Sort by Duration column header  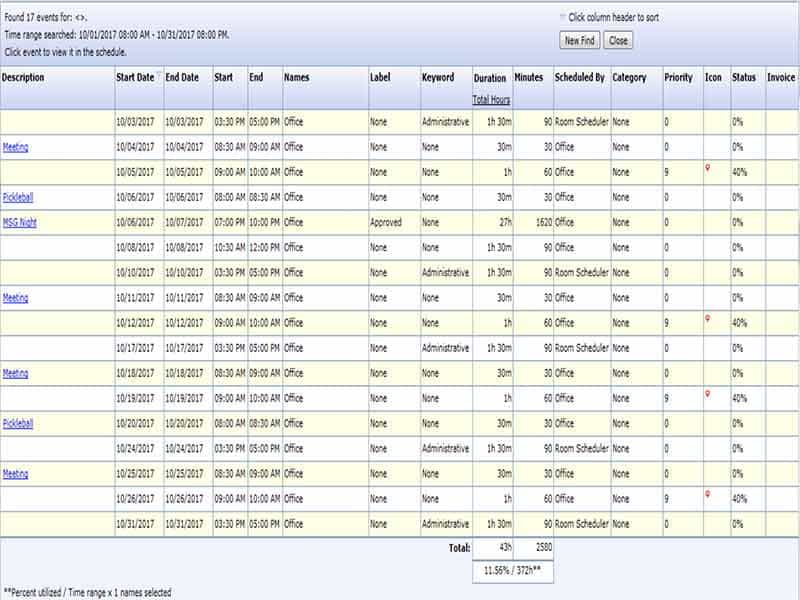pos(490,78)
